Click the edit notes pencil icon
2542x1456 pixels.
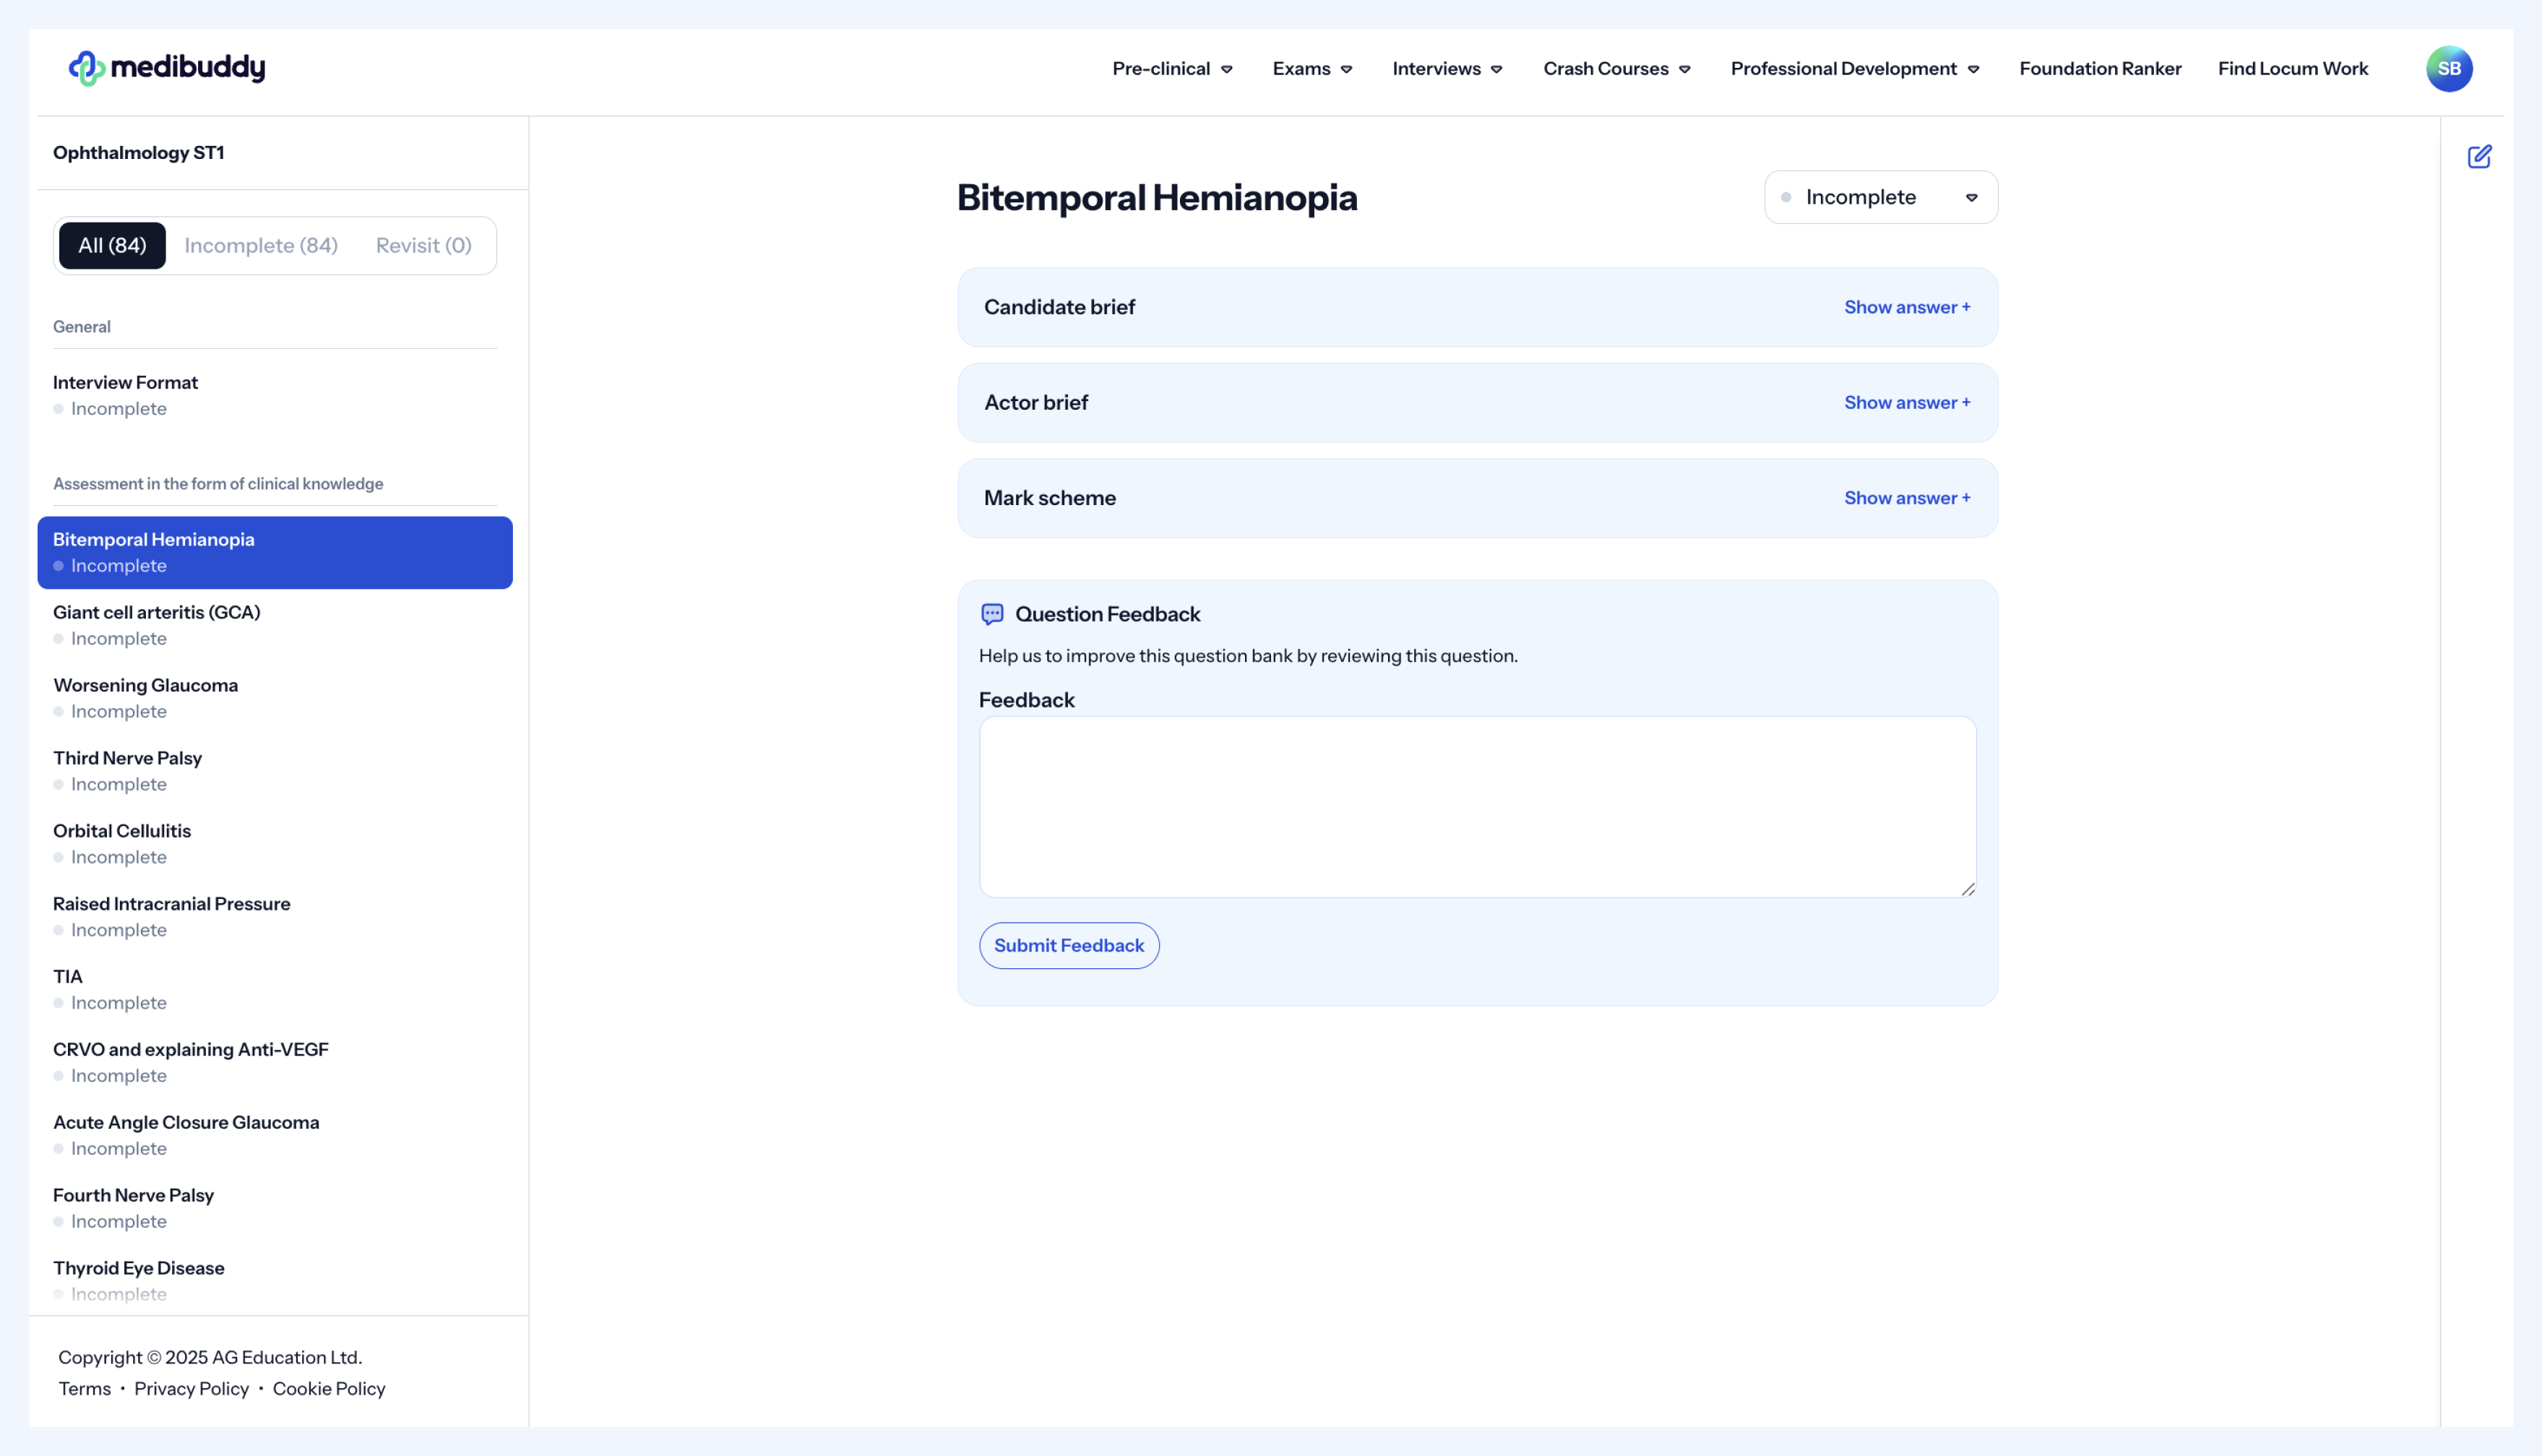coord(2479,156)
